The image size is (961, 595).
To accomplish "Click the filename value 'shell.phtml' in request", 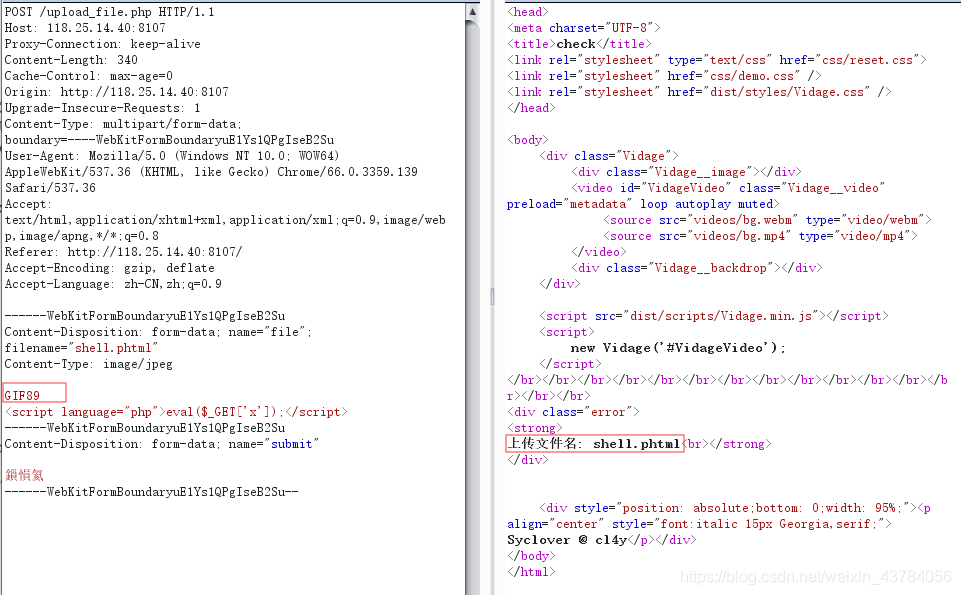I will click(113, 347).
